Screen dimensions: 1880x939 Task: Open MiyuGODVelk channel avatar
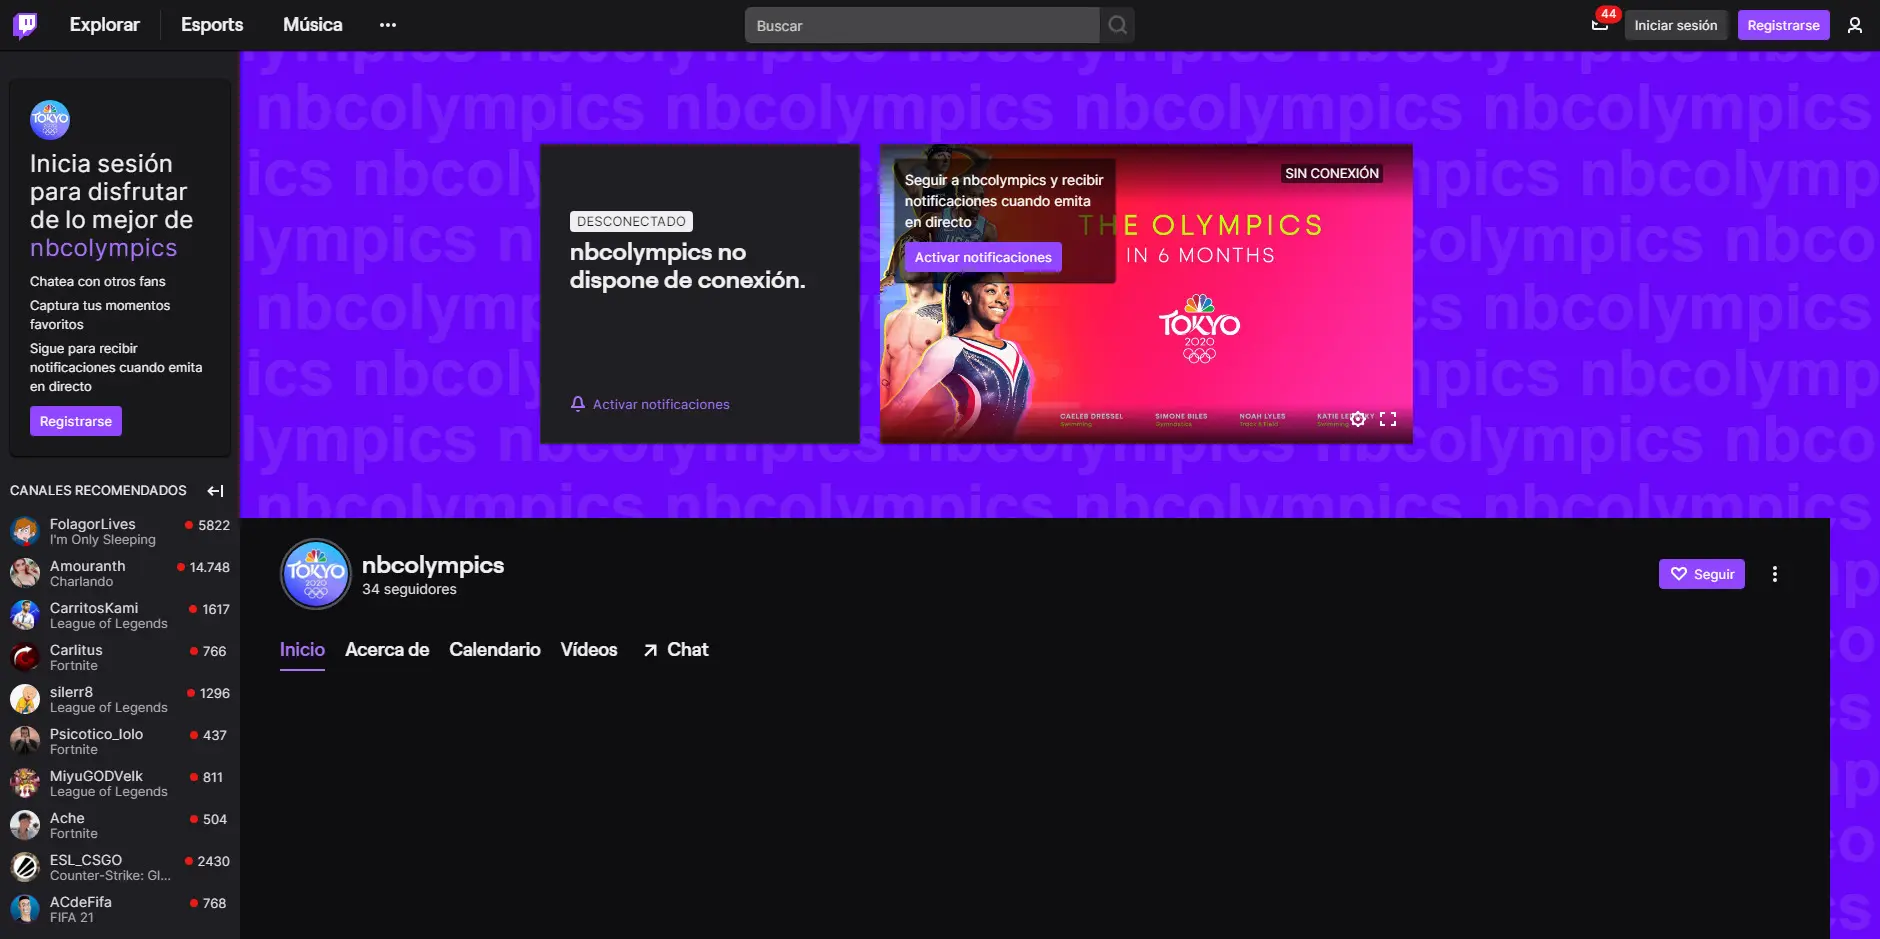pyautogui.click(x=25, y=783)
